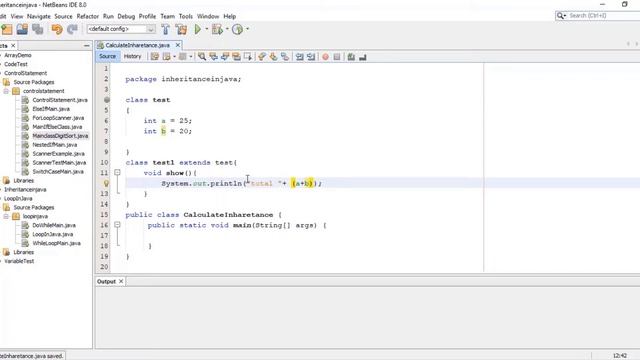Image resolution: width=640 pixels, height=360 pixels.
Task: Click the Open Project icon
Action: [22, 29]
